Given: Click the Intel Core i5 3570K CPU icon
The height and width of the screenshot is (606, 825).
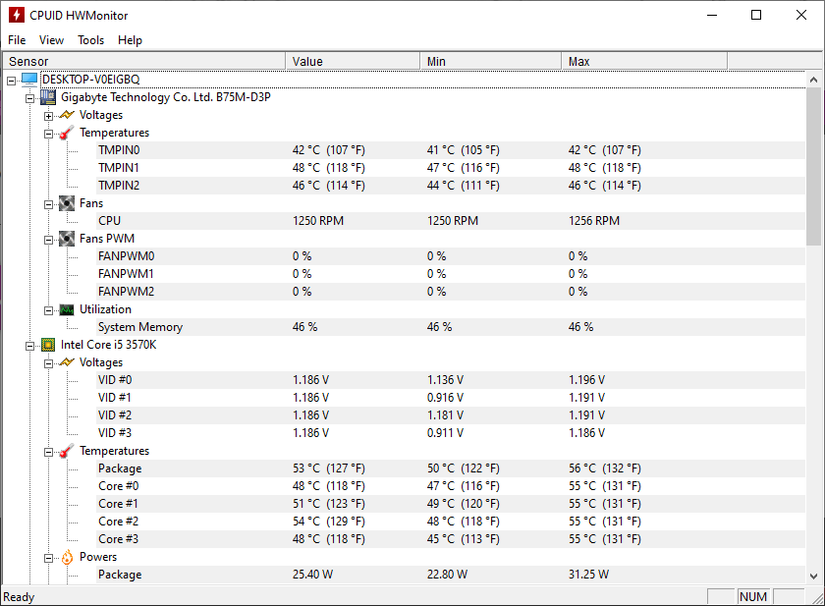Looking at the screenshot, I should point(48,344).
